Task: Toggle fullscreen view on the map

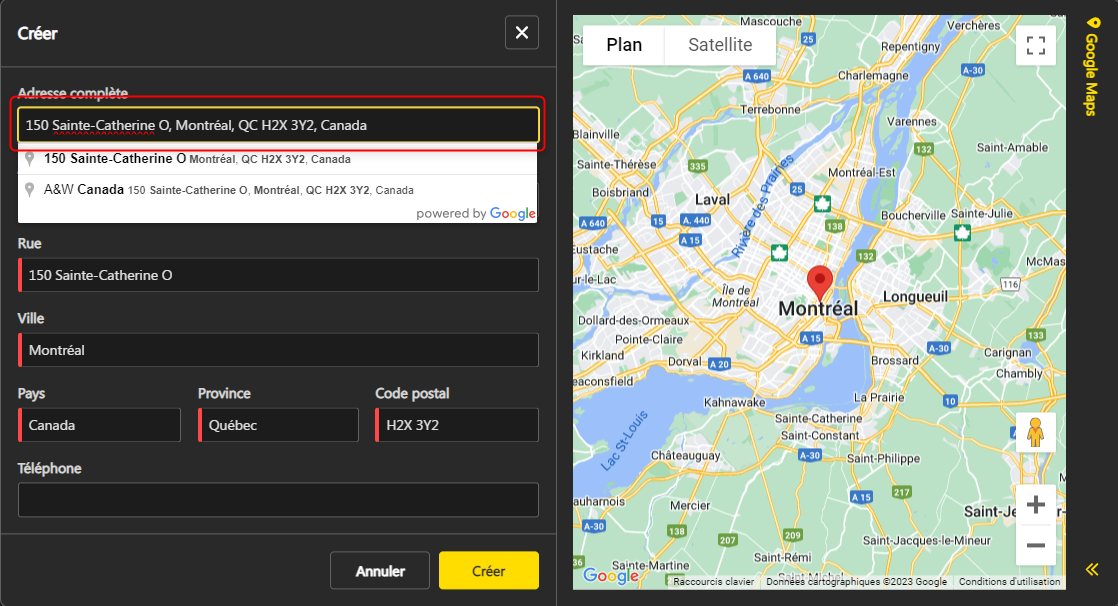Action: point(1035,45)
